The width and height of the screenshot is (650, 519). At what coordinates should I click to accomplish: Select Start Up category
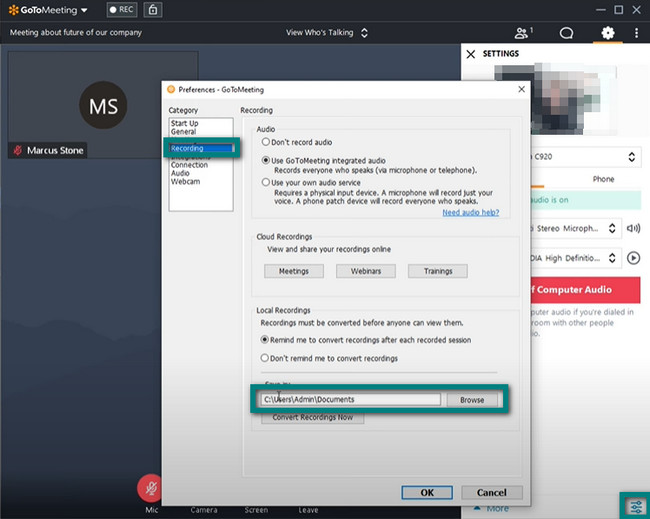point(184,123)
